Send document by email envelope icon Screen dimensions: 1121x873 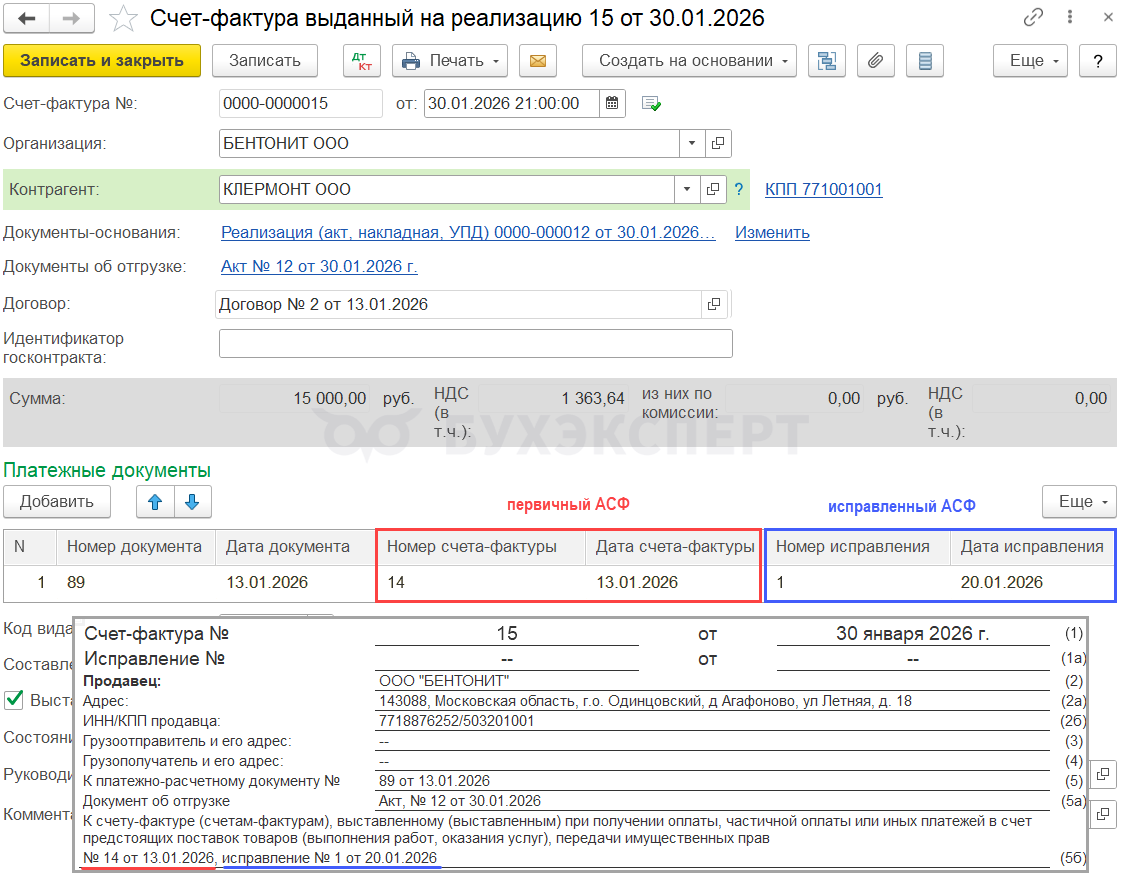(537, 61)
